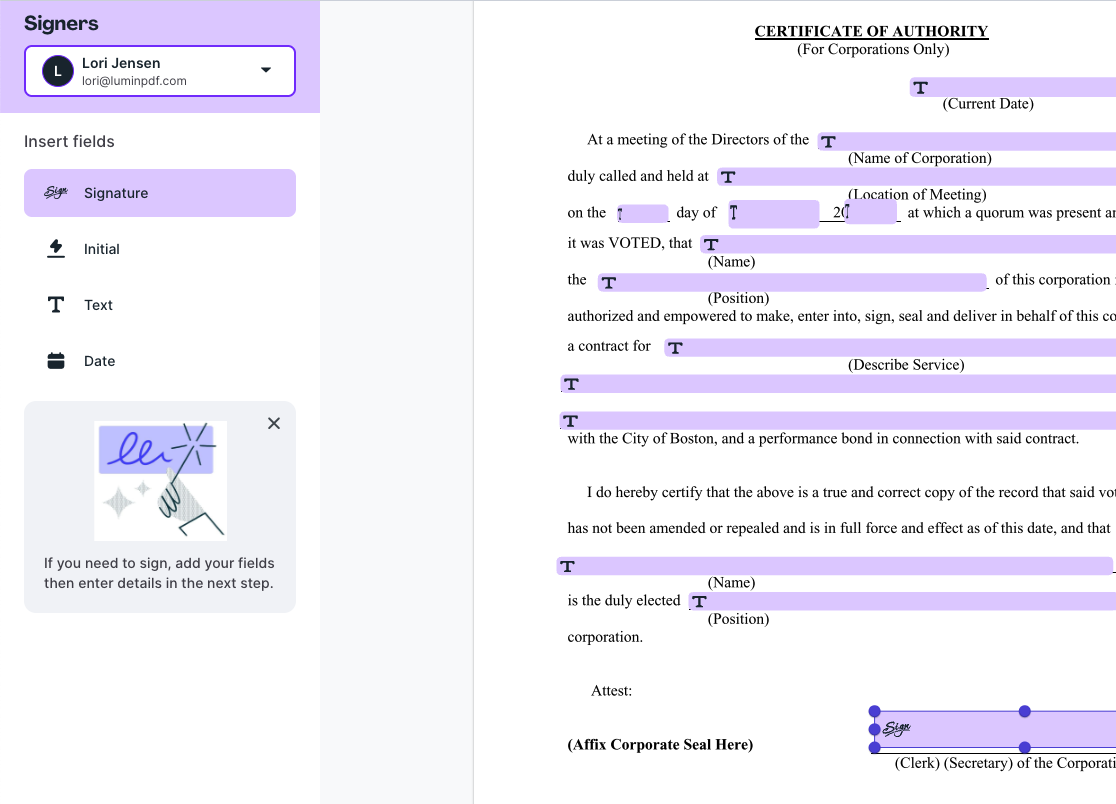Click the day number field after 'on the'
Image resolution: width=1116 pixels, height=804 pixels.
(x=643, y=213)
